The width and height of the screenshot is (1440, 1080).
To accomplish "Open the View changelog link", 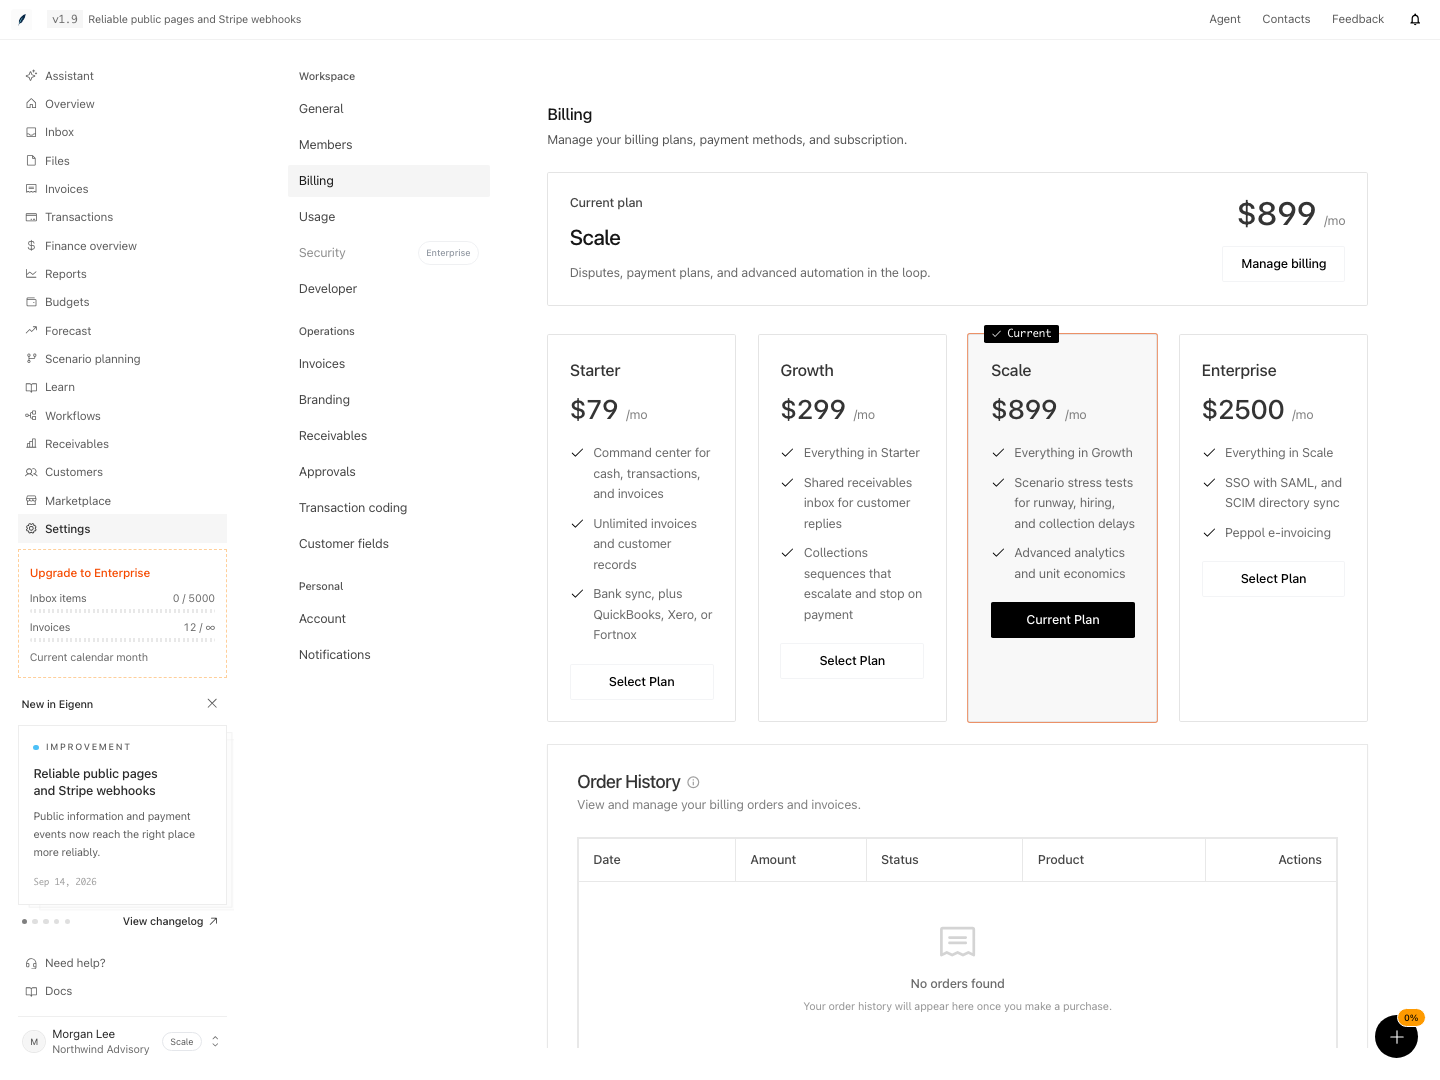I will [170, 922].
